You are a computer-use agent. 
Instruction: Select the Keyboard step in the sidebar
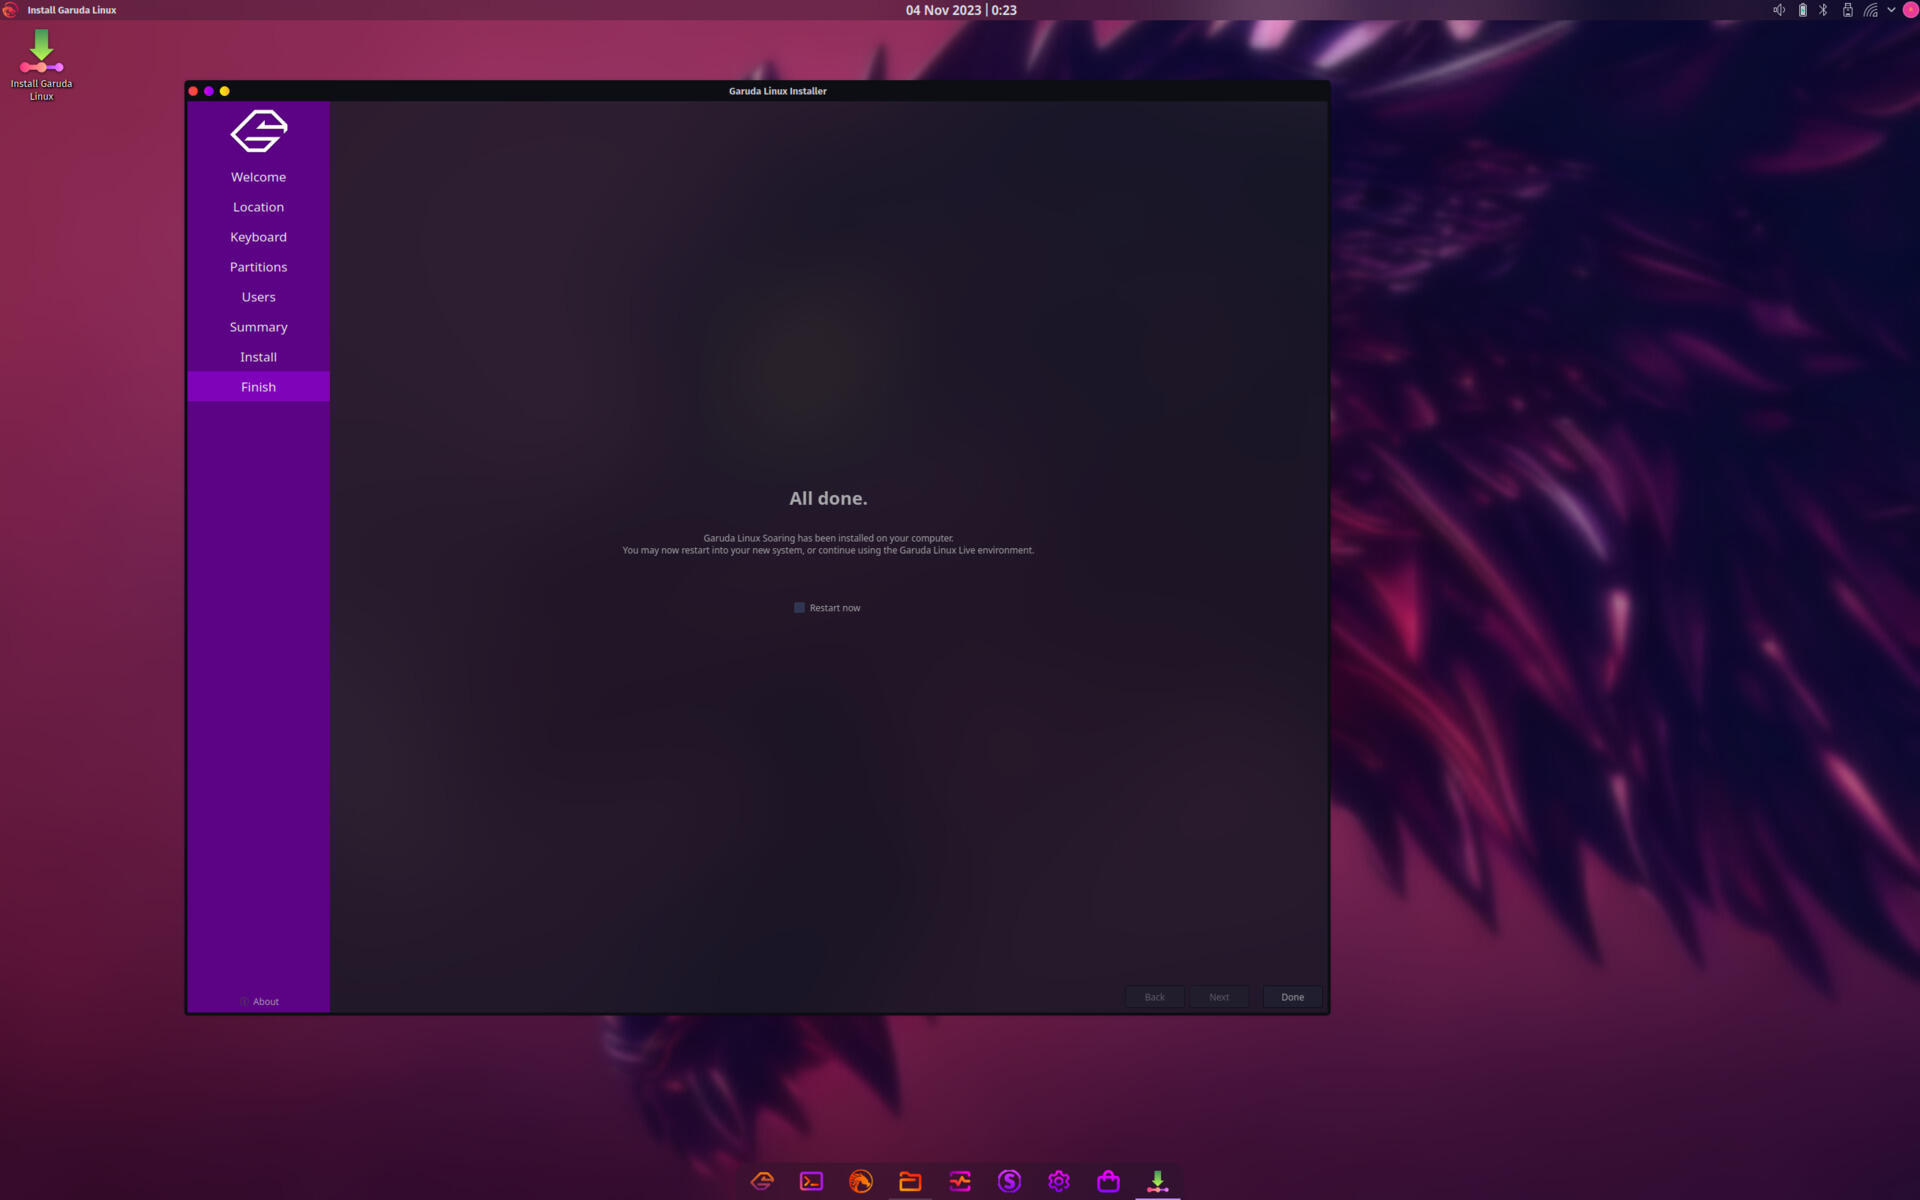click(258, 237)
